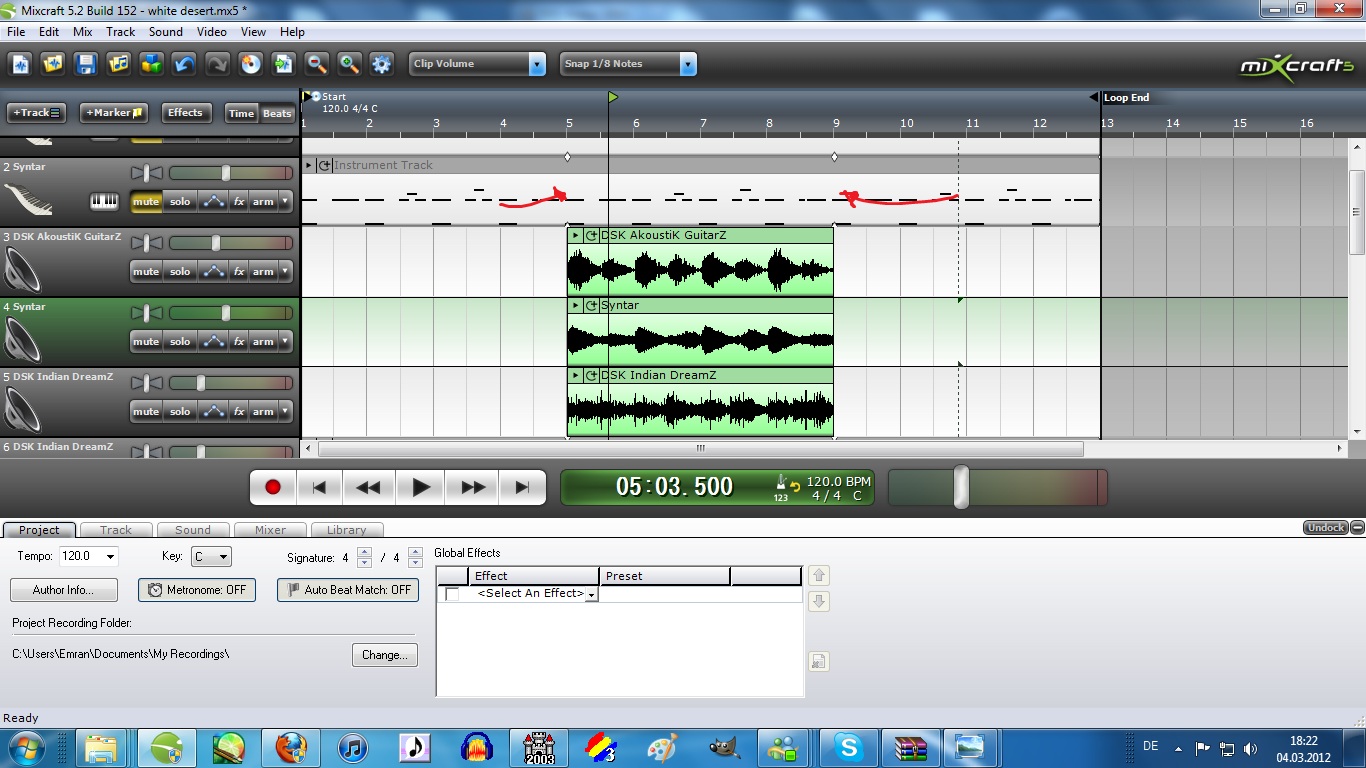Viewport: 1366px width, 768px height.
Task: Open Firefox from the Windows taskbar
Action: (290, 747)
